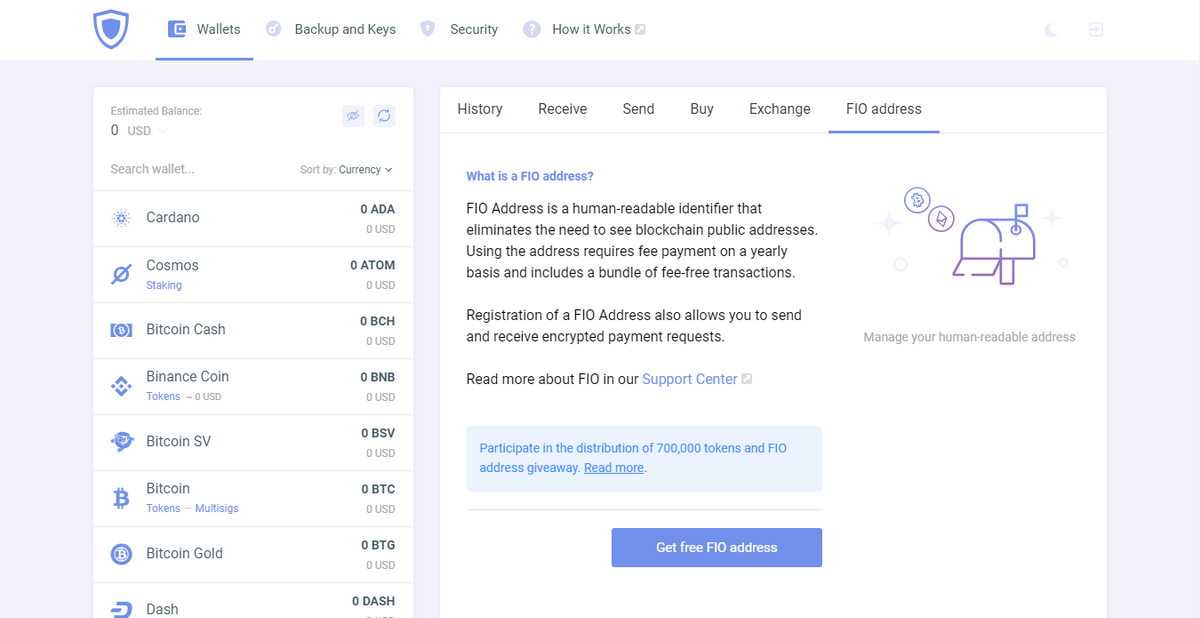1200x618 pixels.
Task: Select the Bitcoin SV wallet name
Action: (x=178, y=441)
